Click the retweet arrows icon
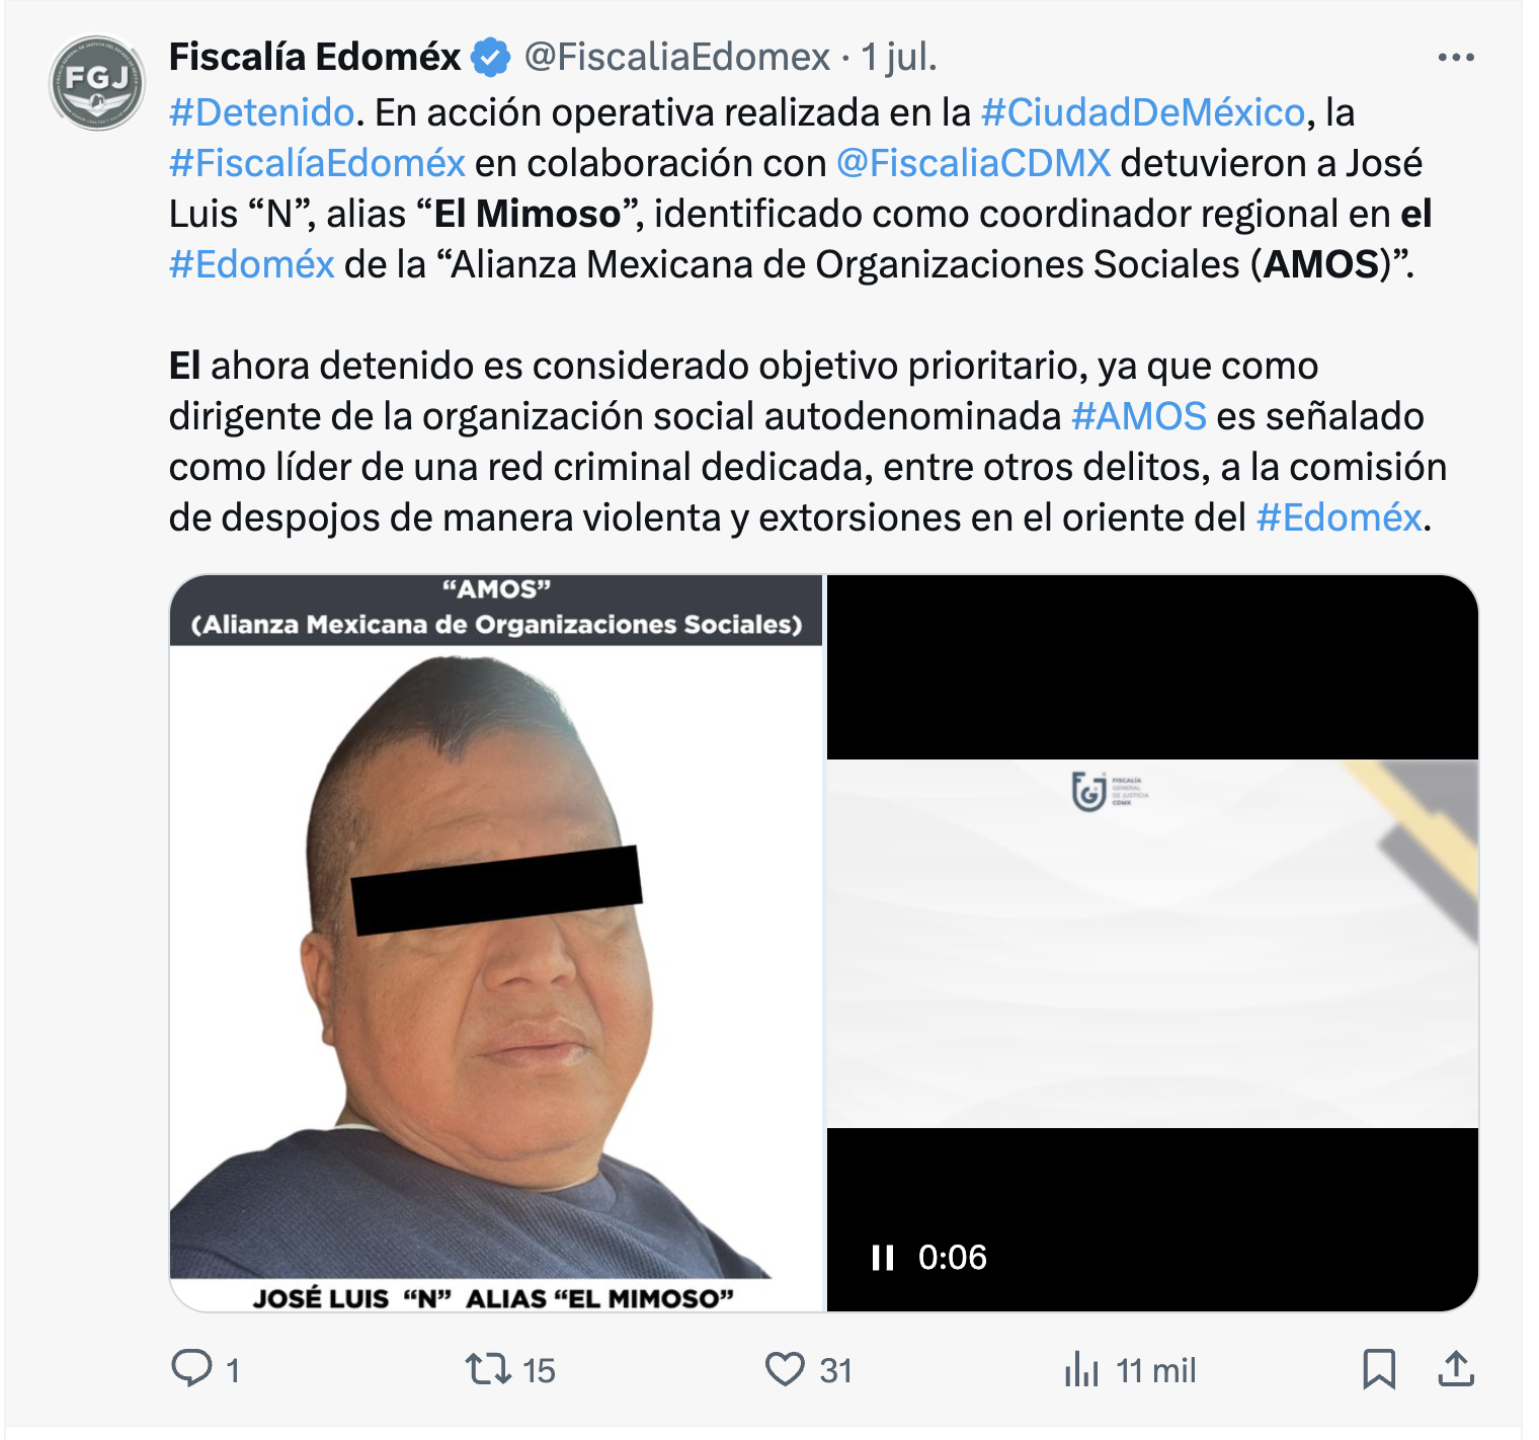 point(488,1369)
